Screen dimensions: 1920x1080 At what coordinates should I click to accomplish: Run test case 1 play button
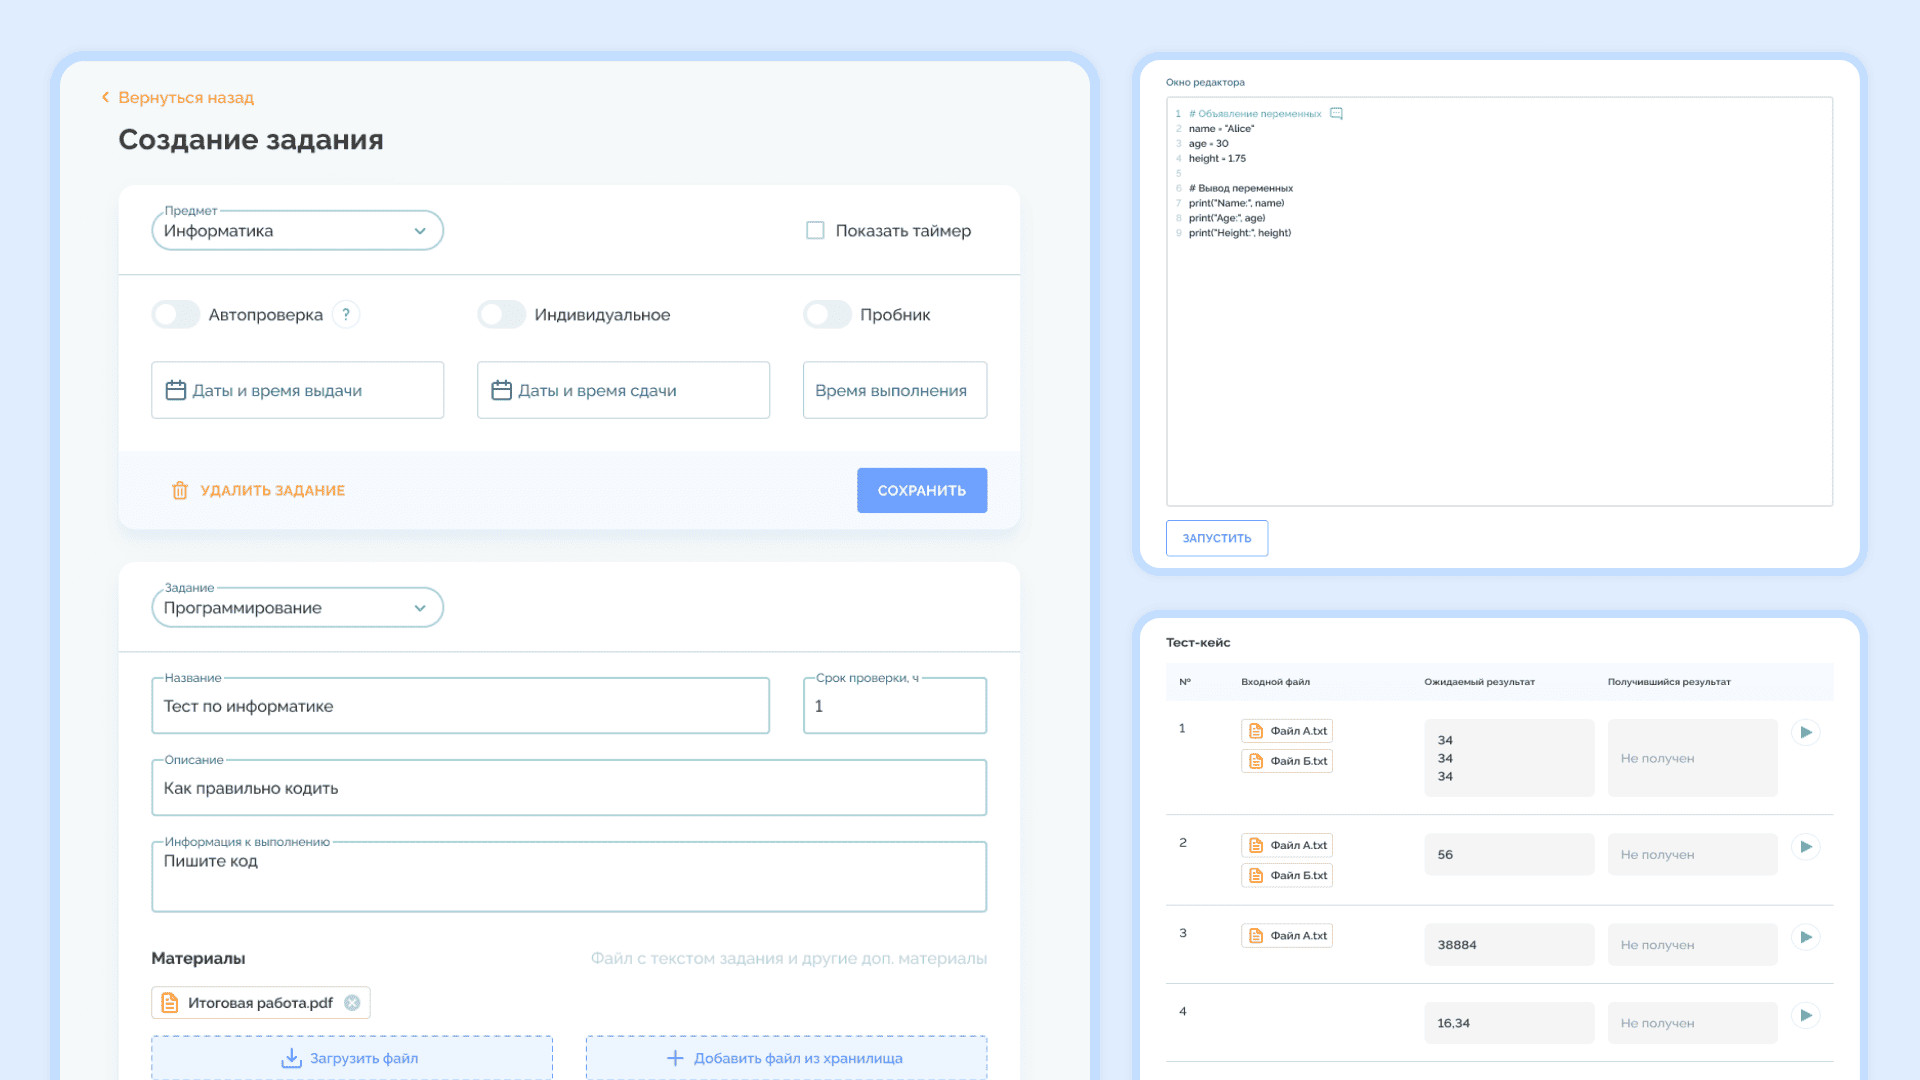pyautogui.click(x=1806, y=732)
